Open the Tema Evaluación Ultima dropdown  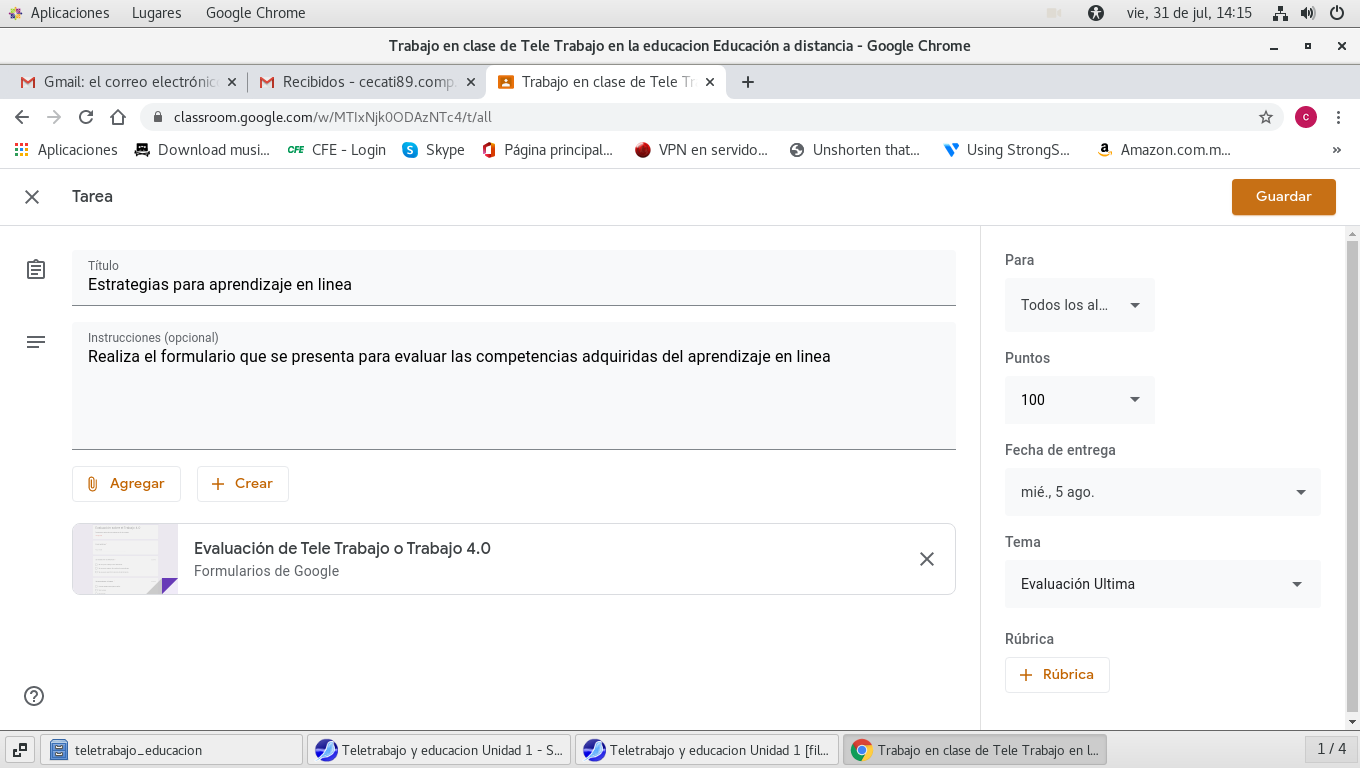1162,584
